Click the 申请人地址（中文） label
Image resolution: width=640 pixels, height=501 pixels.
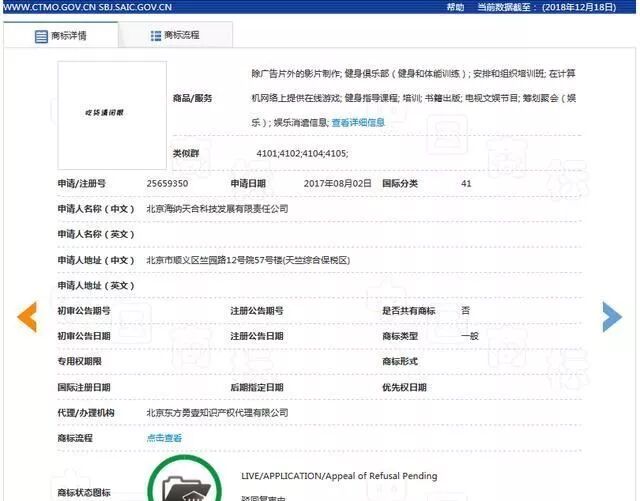click(x=96, y=260)
